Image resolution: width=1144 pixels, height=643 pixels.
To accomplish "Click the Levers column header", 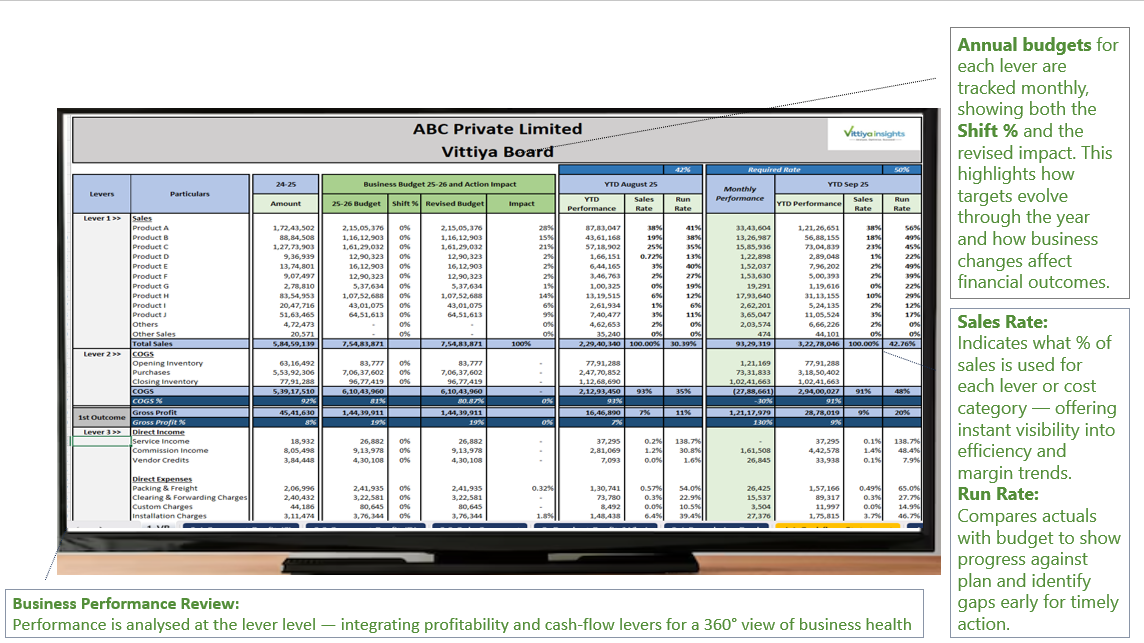I will [101, 194].
